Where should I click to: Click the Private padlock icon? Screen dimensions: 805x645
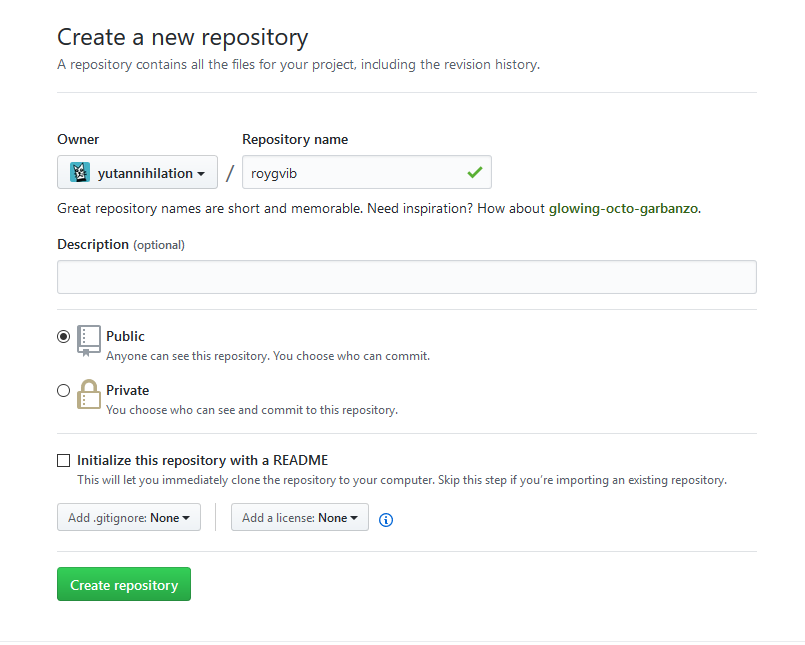coord(89,394)
